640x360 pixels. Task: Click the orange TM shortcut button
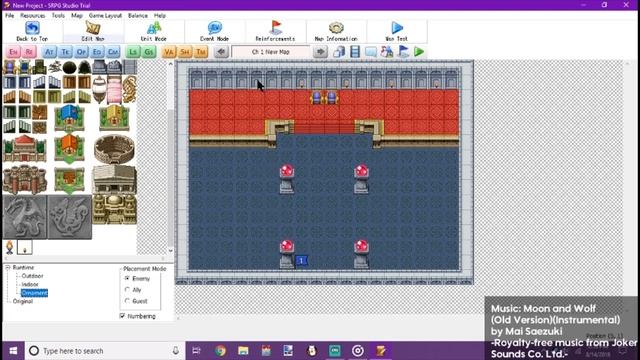(200, 52)
